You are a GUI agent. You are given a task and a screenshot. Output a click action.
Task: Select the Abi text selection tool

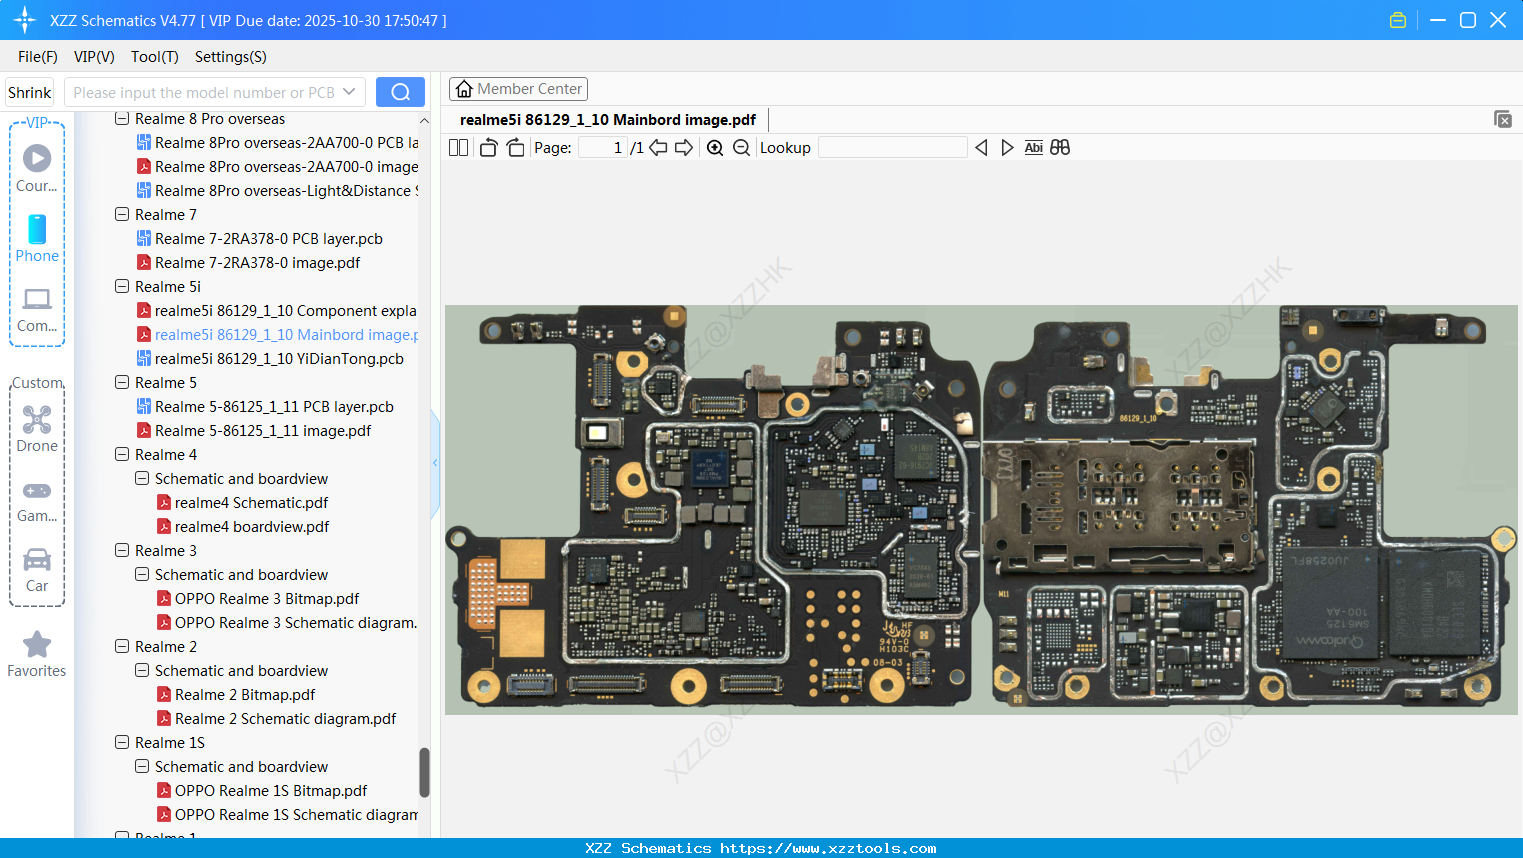[1033, 147]
